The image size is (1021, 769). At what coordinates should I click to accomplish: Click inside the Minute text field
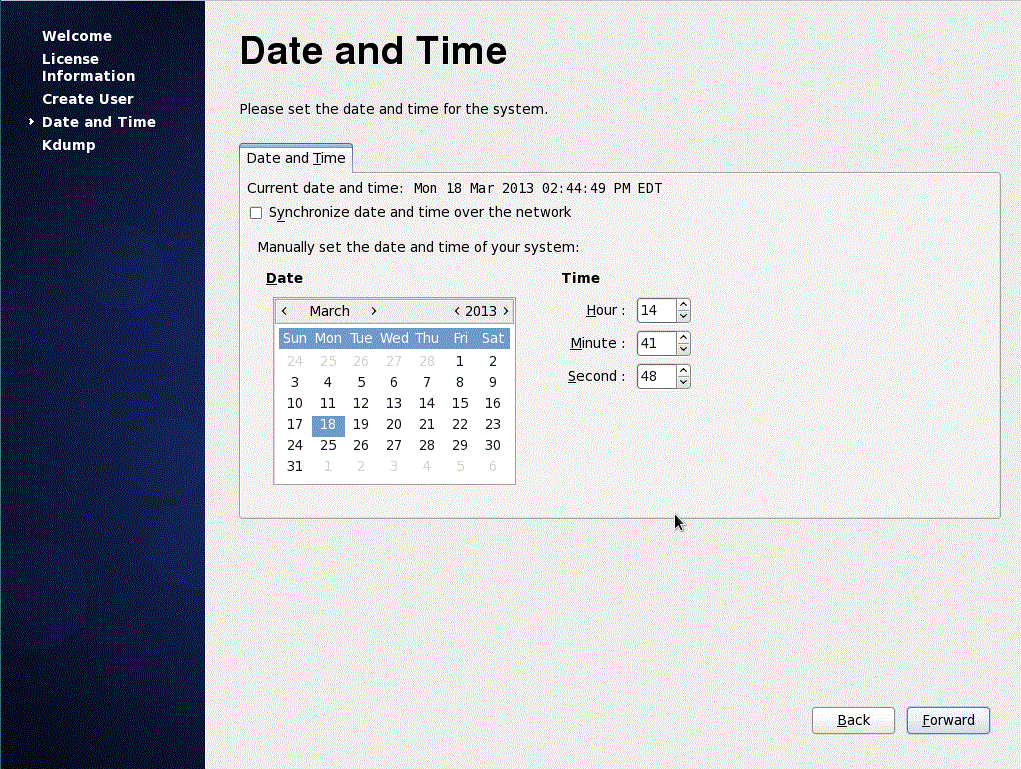[x=656, y=344]
